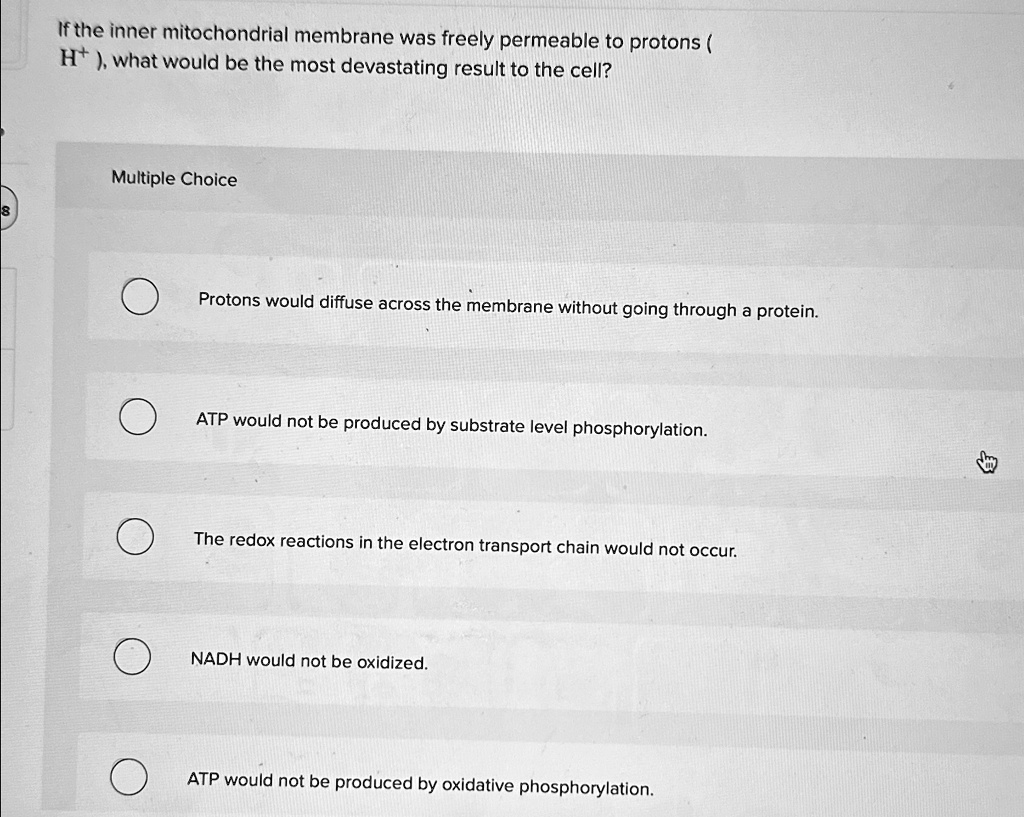The image size is (1024, 817).
Task: Click the answer text about oxidative phosphorylation
Action: click(x=420, y=783)
